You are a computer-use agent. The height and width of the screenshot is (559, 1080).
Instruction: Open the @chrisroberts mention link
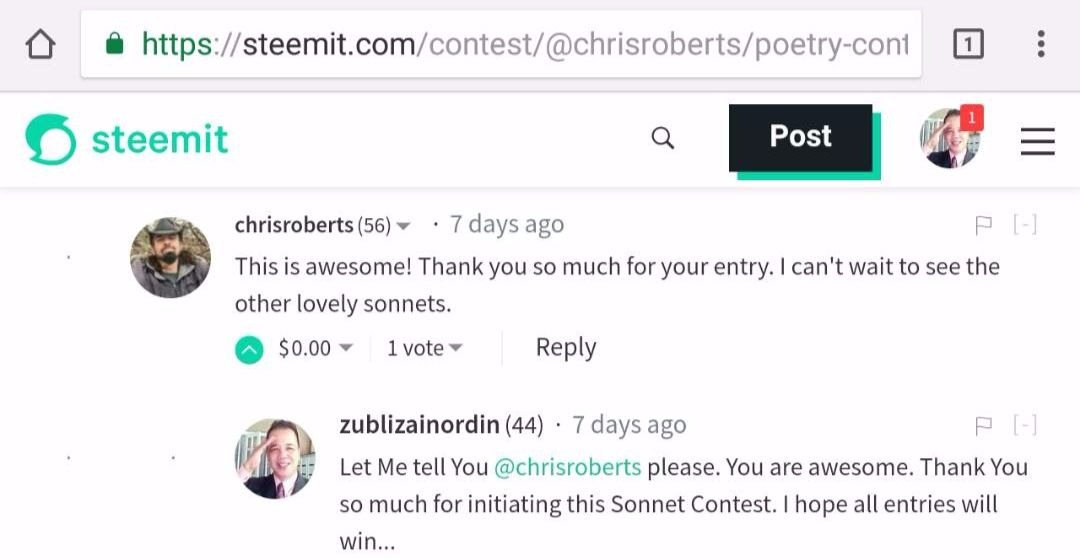(x=567, y=467)
